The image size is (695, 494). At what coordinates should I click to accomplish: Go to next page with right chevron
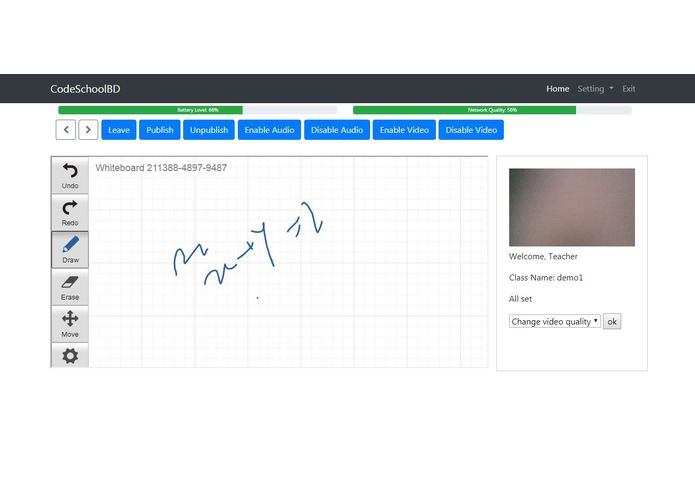click(x=88, y=130)
